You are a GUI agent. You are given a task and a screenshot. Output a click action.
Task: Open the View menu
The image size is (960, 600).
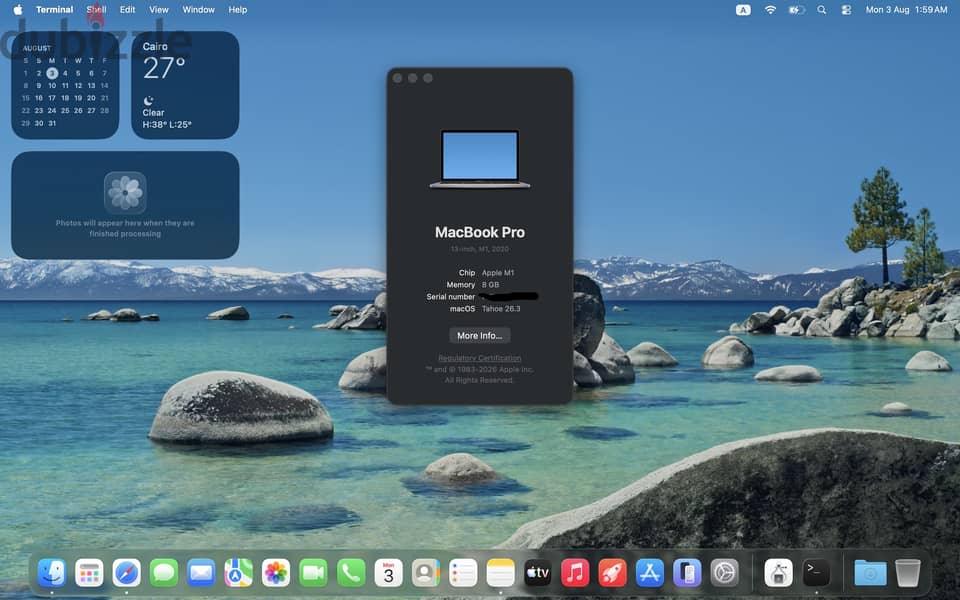pyautogui.click(x=159, y=10)
